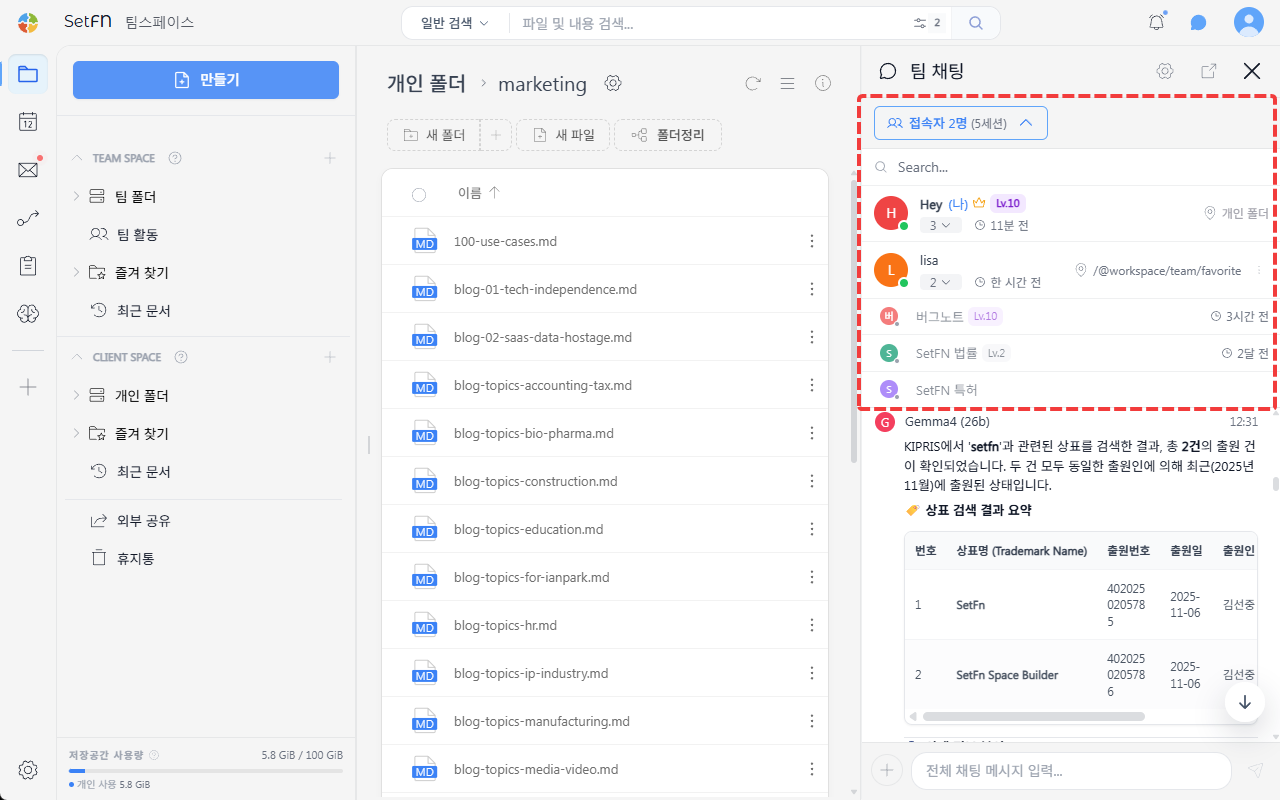
Task: Add item to TEAM SPACE with plus
Action: (330, 158)
